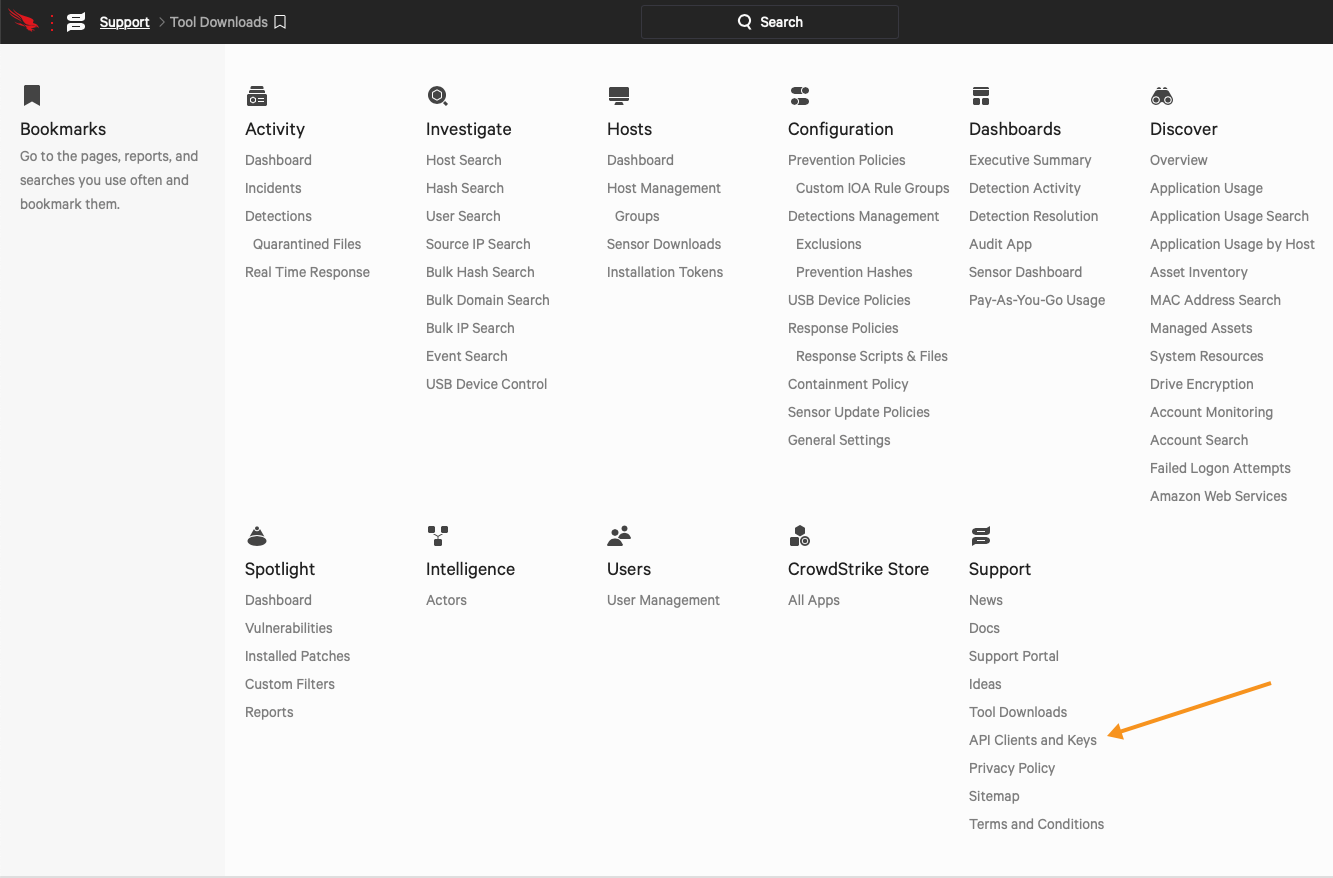
Task: Click the Support section icon in header
Action: tap(76, 22)
